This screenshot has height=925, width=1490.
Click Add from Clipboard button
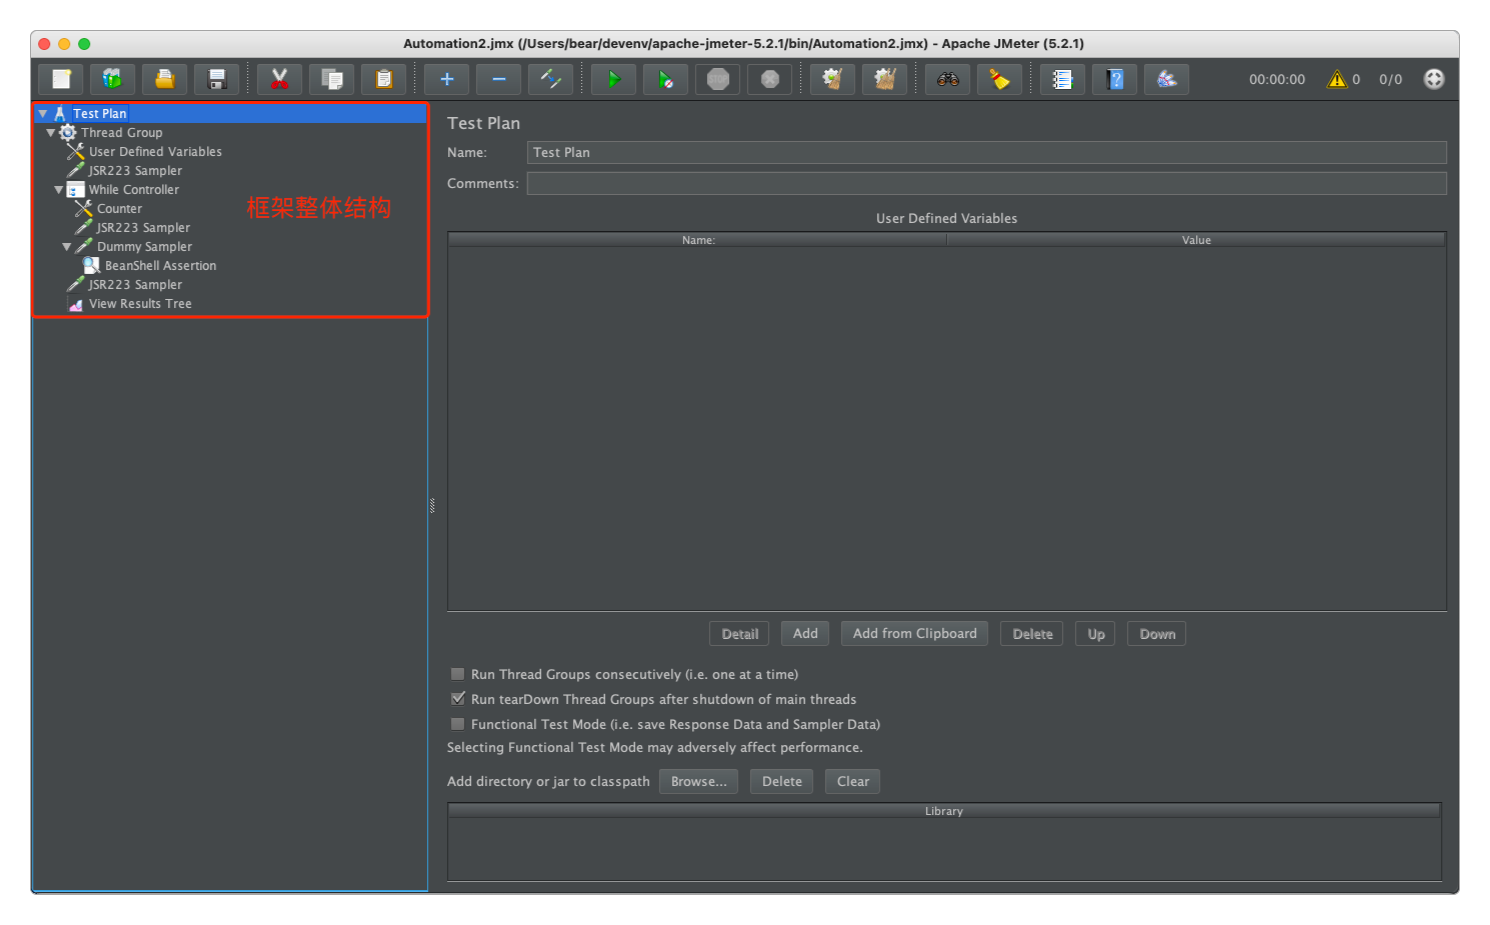[x=914, y=634]
